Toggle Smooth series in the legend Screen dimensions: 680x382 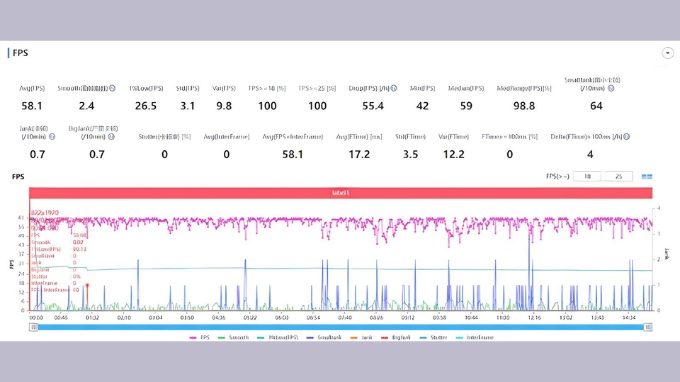tap(233, 337)
